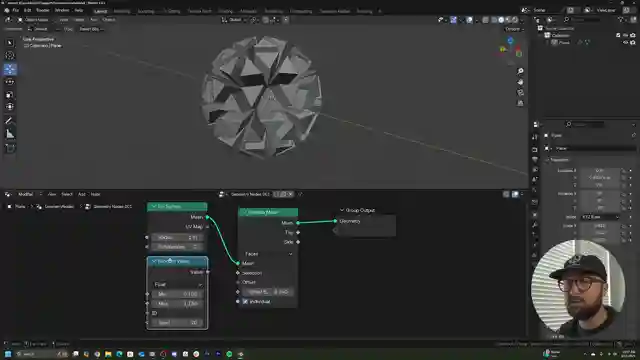Select the Measure ruler tool
640x360 pixels.
10,134
